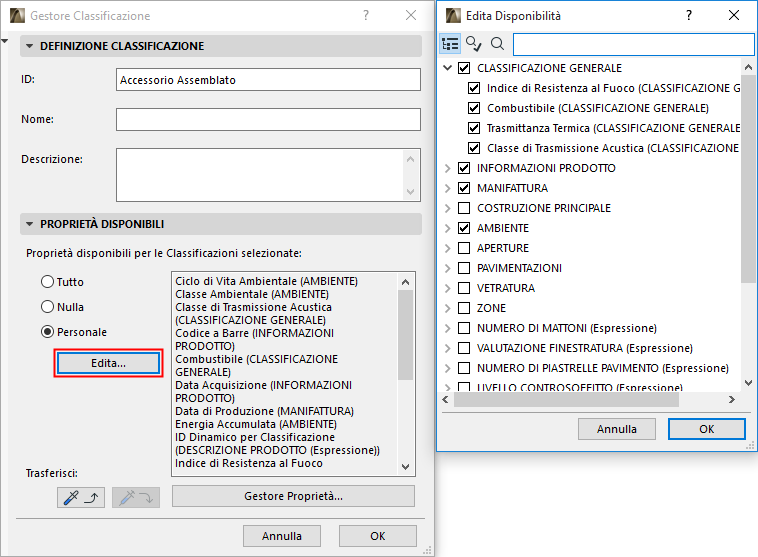Click the search field in Edita Disponibilità

click(633, 44)
